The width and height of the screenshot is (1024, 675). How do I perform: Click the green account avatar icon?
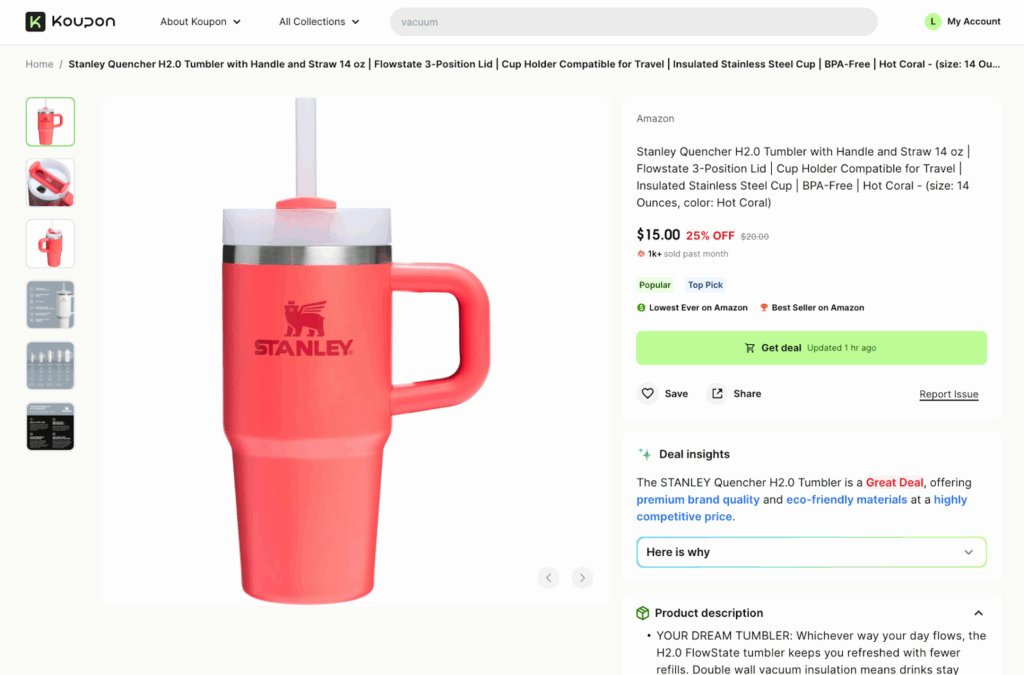click(x=933, y=22)
